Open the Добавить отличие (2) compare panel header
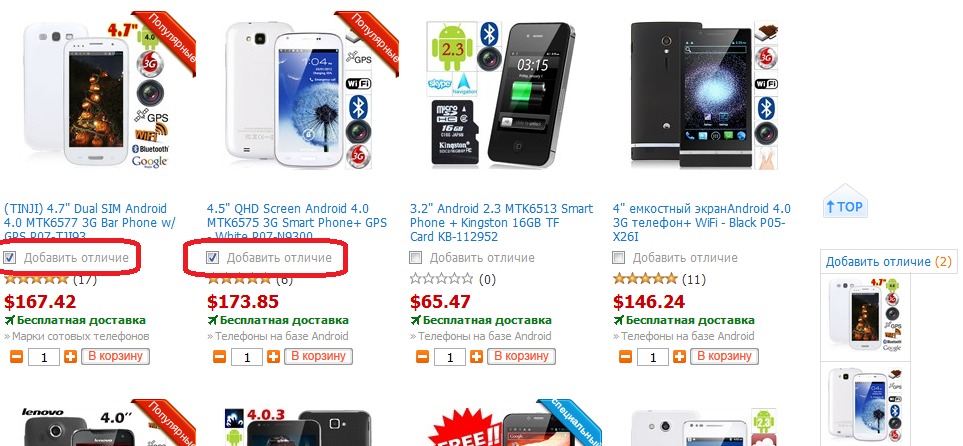Viewport: 963px width, 446px height. click(x=887, y=262)
